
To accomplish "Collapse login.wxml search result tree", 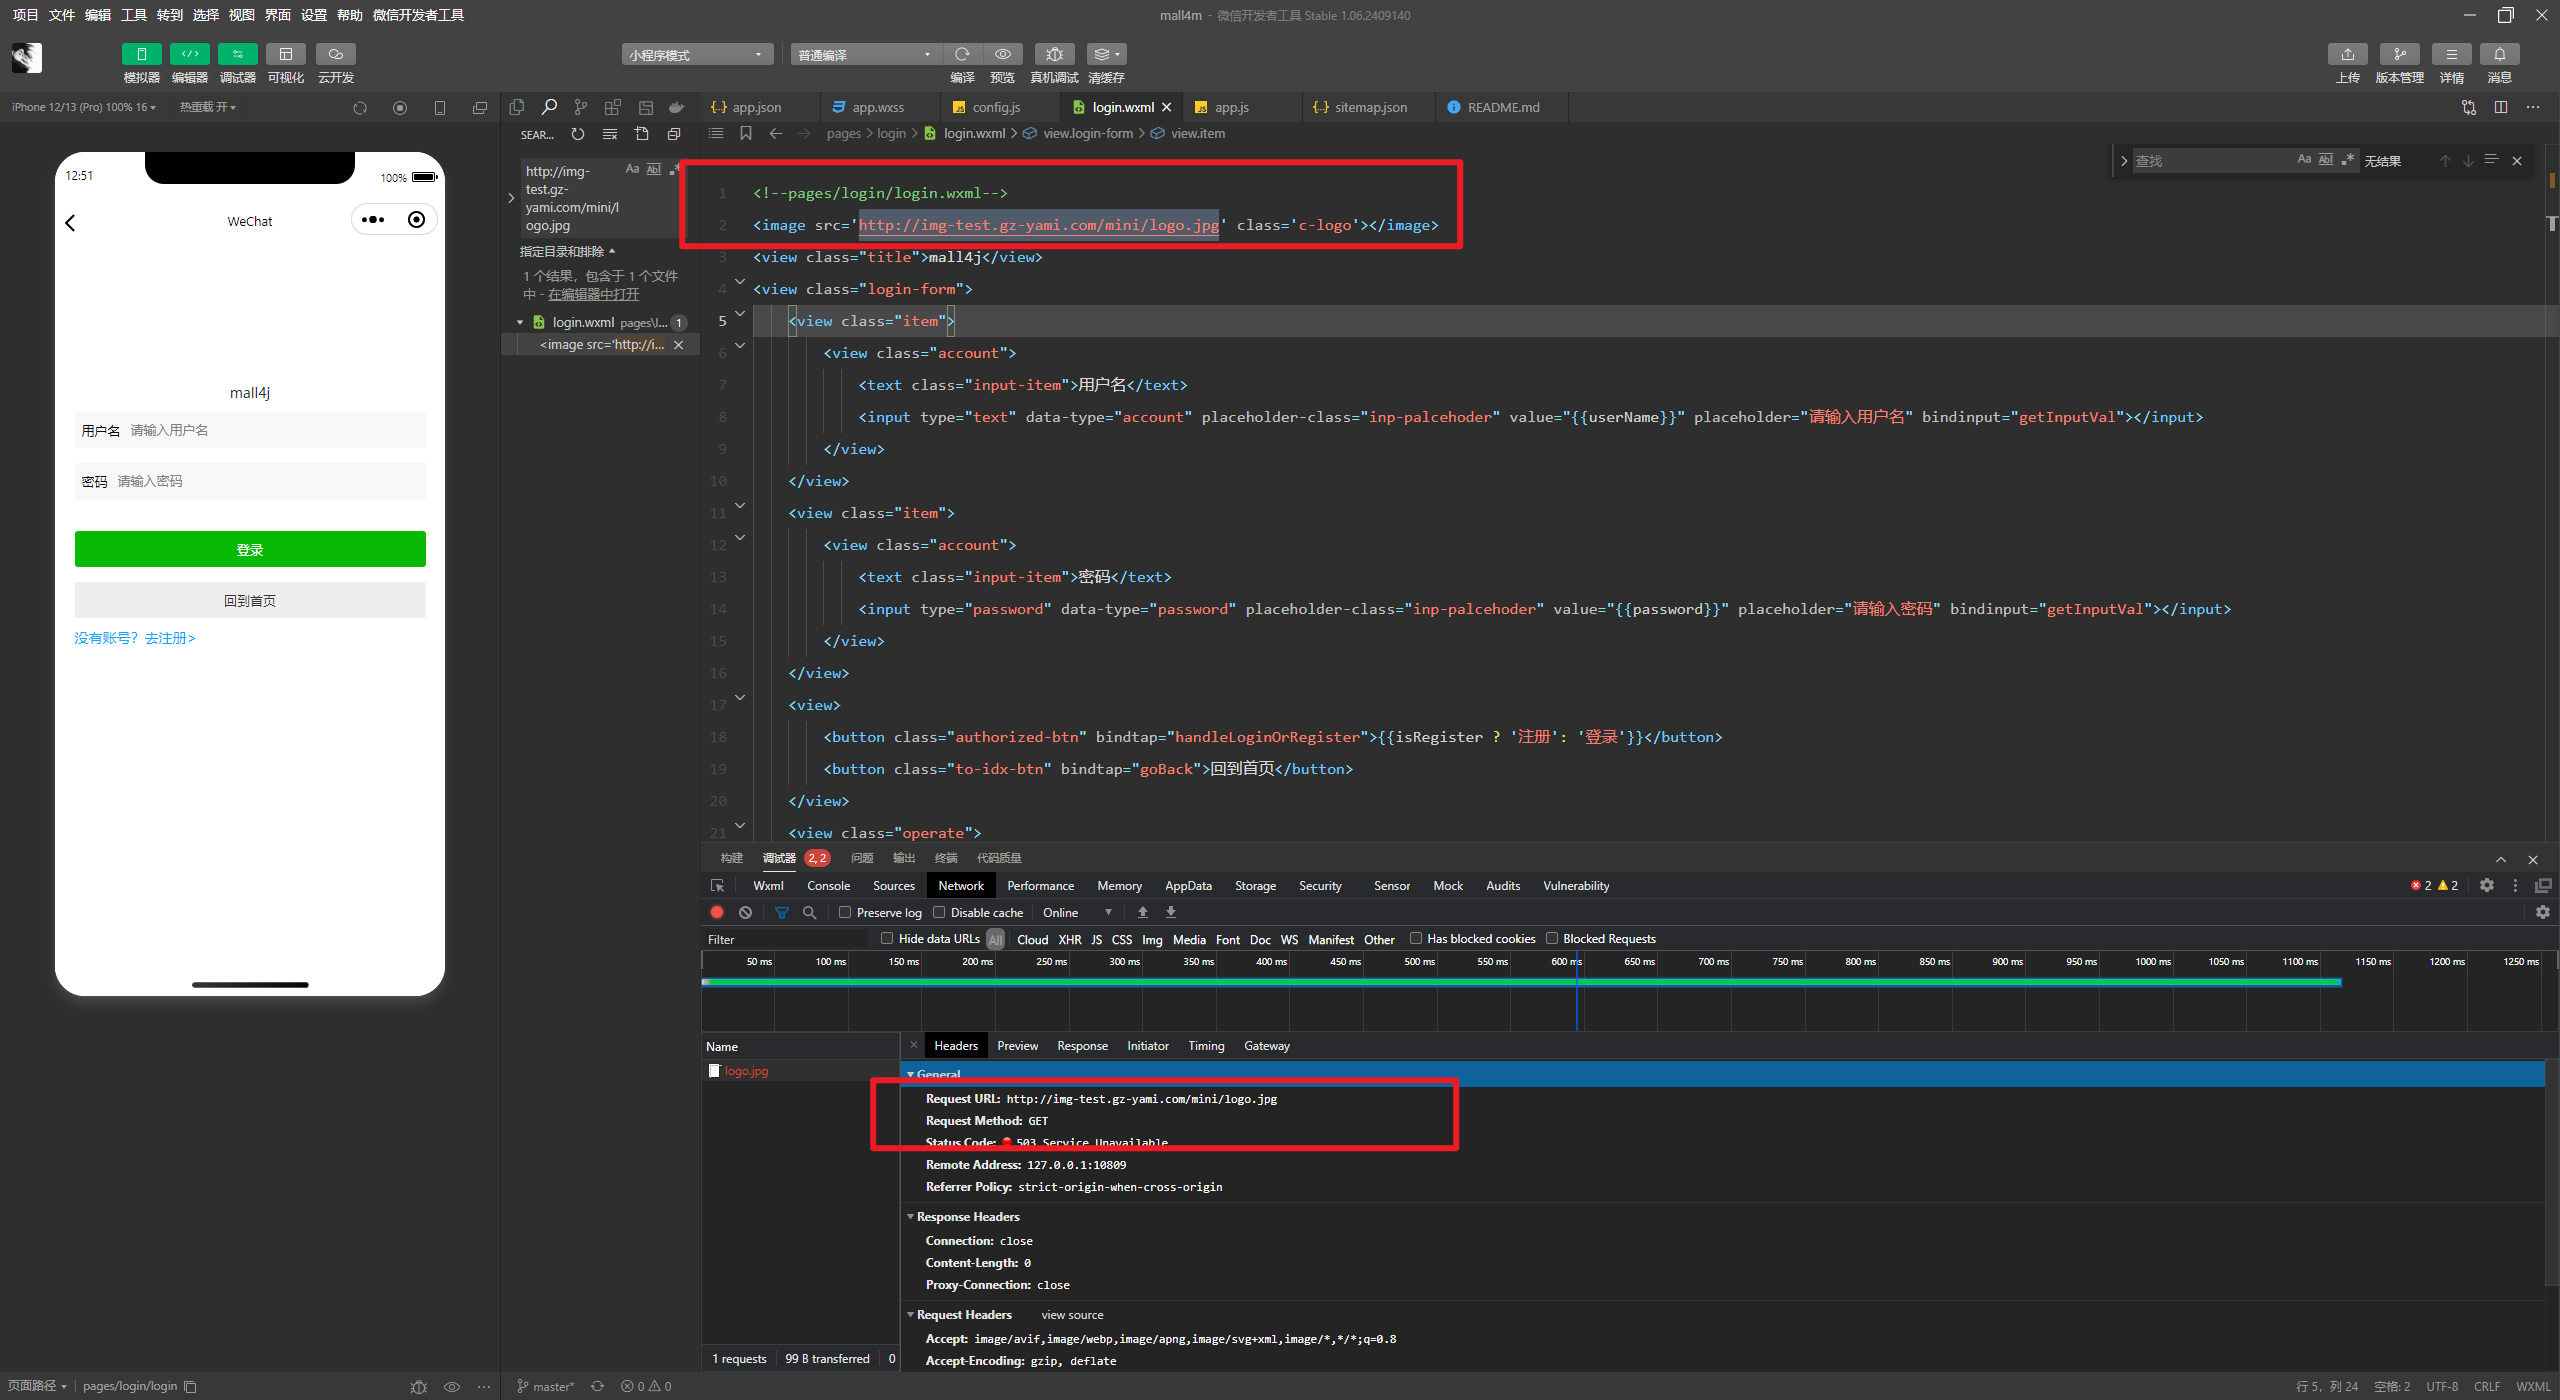I will coord(520,322).
